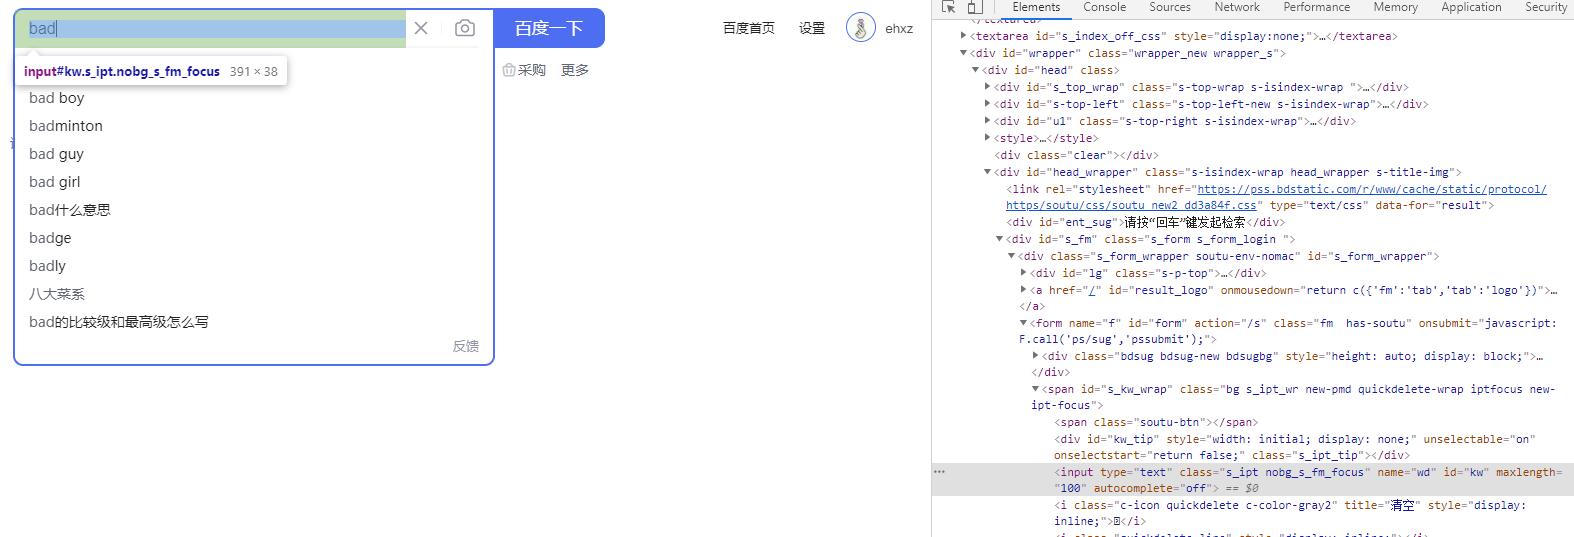
Task: Toggle the DevTools device toolbar icon
Action: [x=974, y=7]
